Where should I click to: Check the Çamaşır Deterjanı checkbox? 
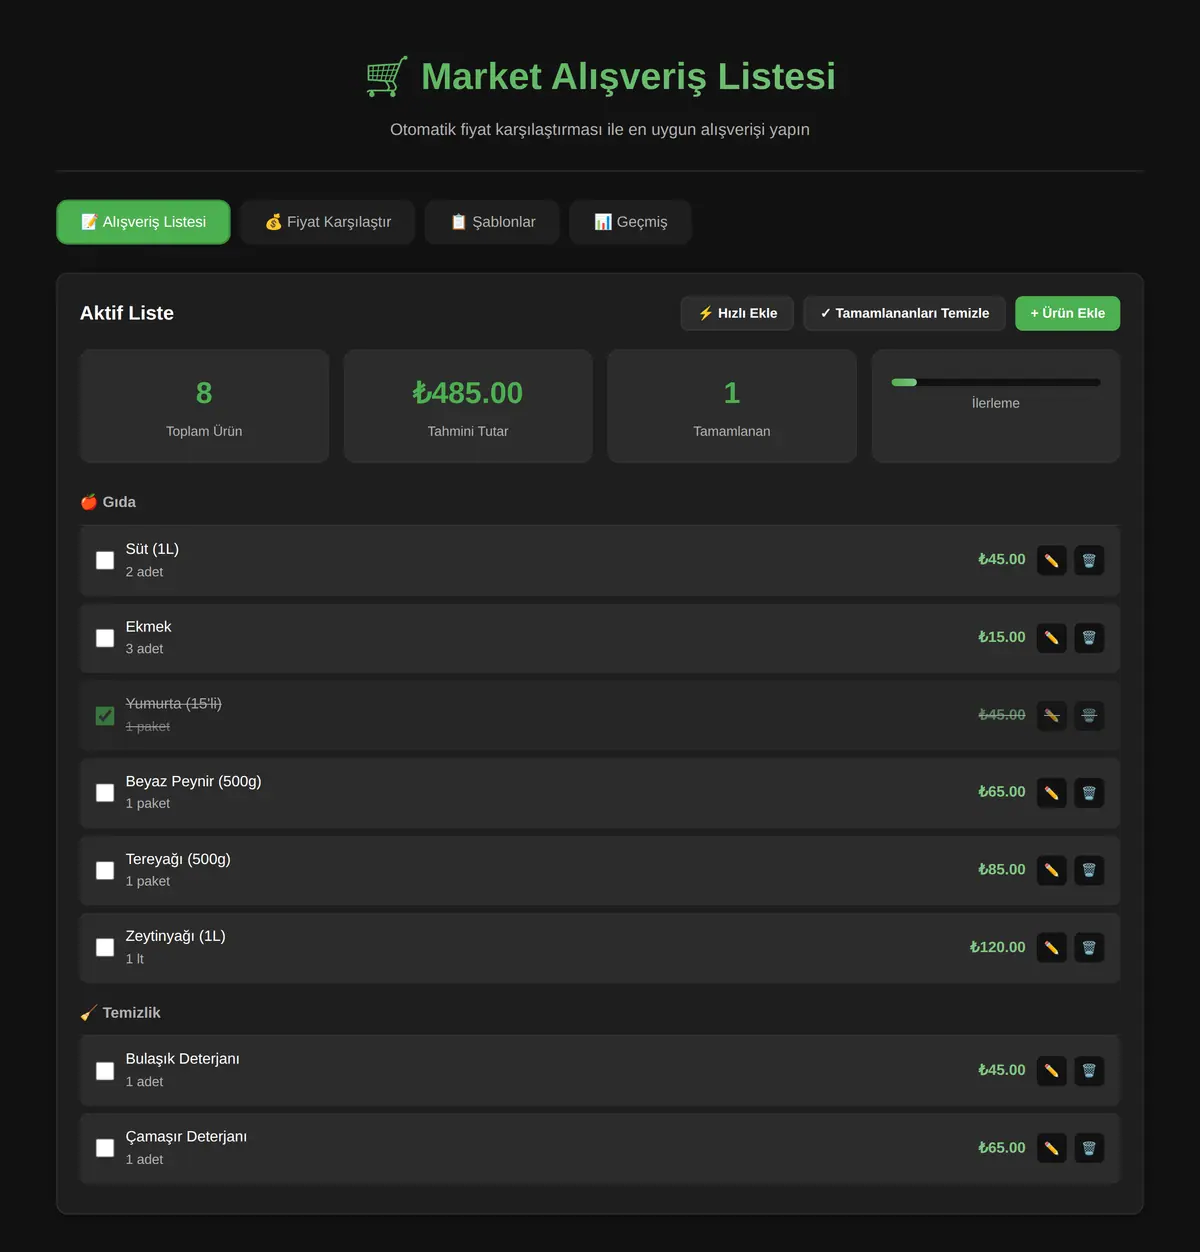pos(105,1148)
